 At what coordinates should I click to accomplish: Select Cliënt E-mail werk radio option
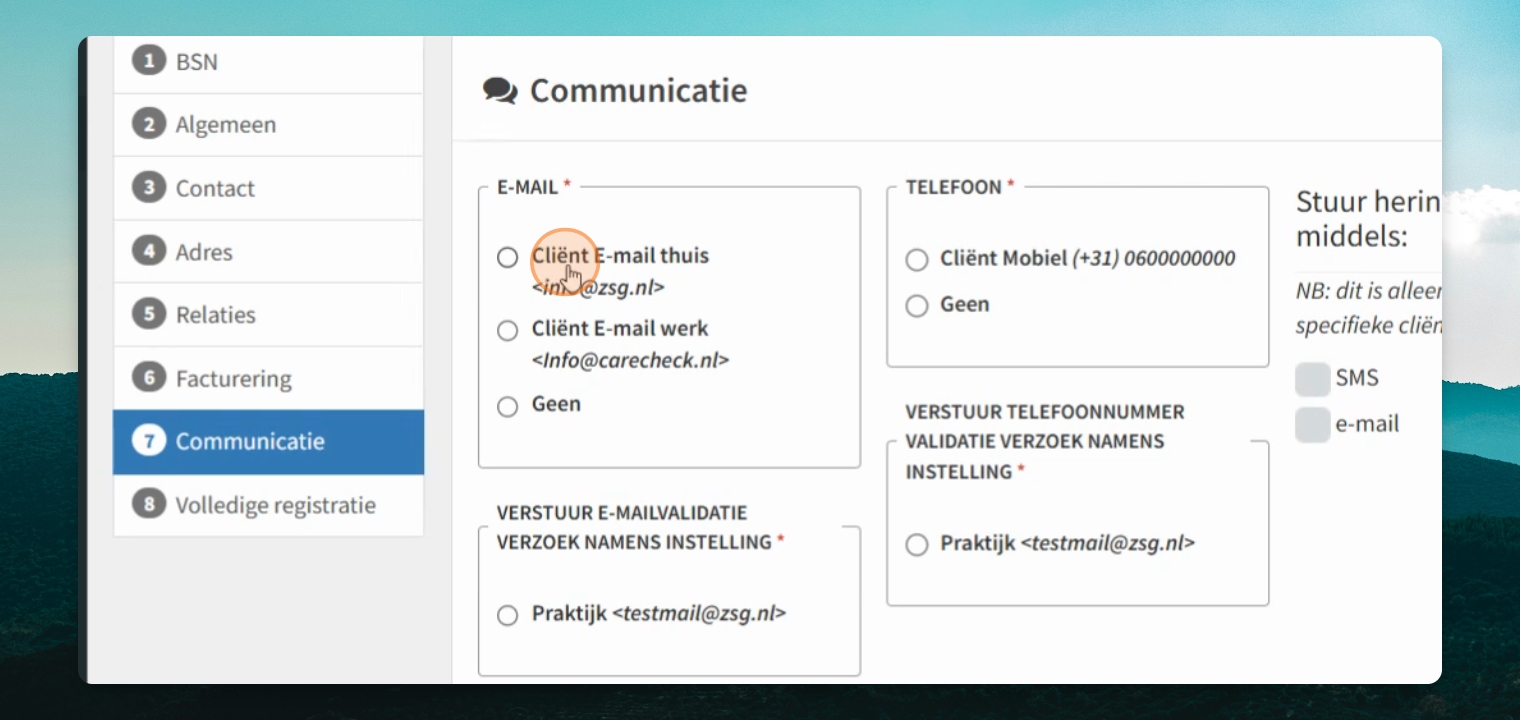tap(508, 330)
